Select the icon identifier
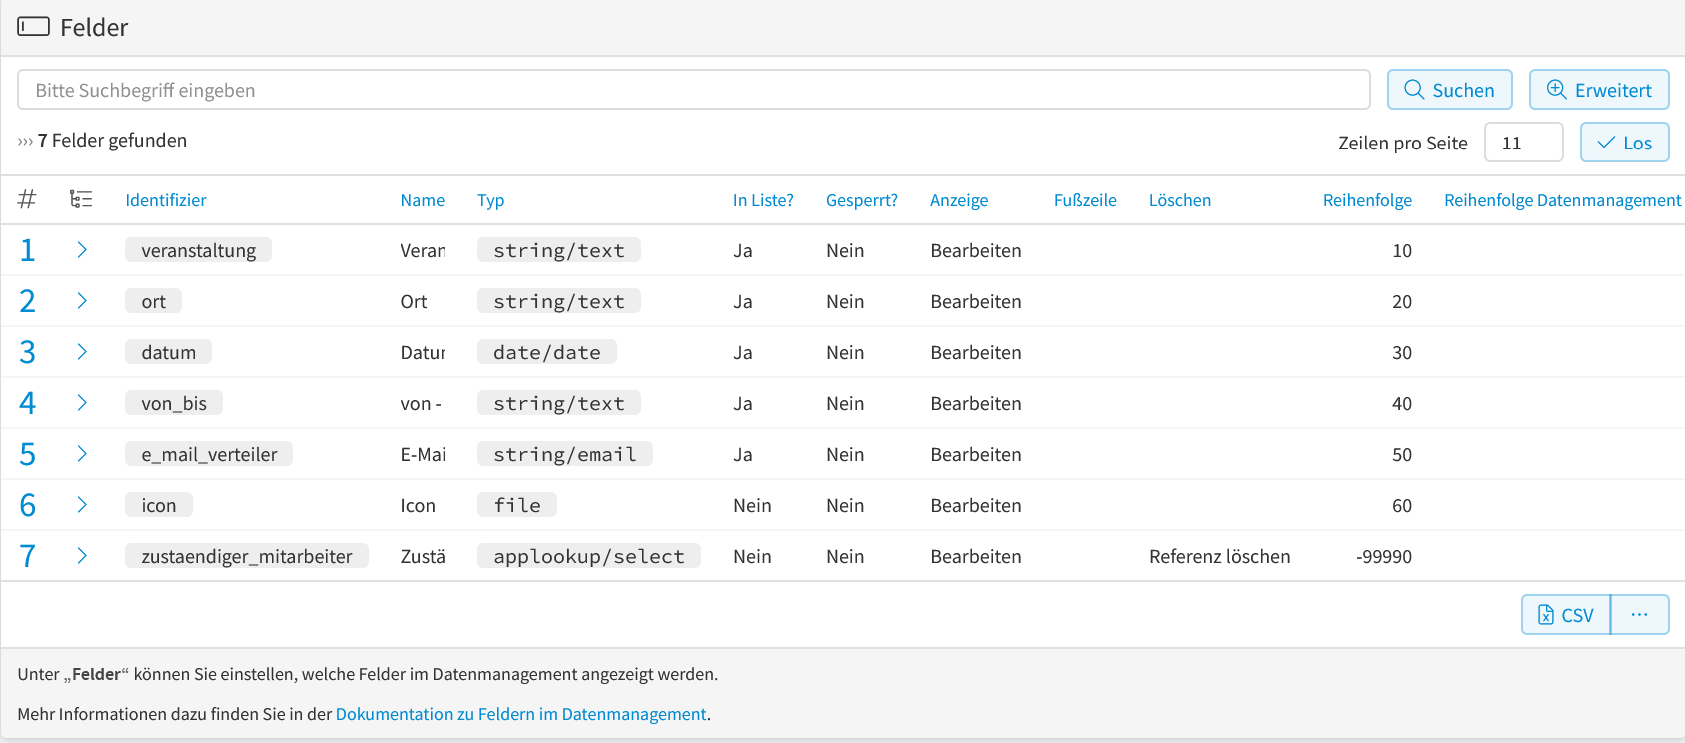 pyautogui.click(x=158, y=505)
